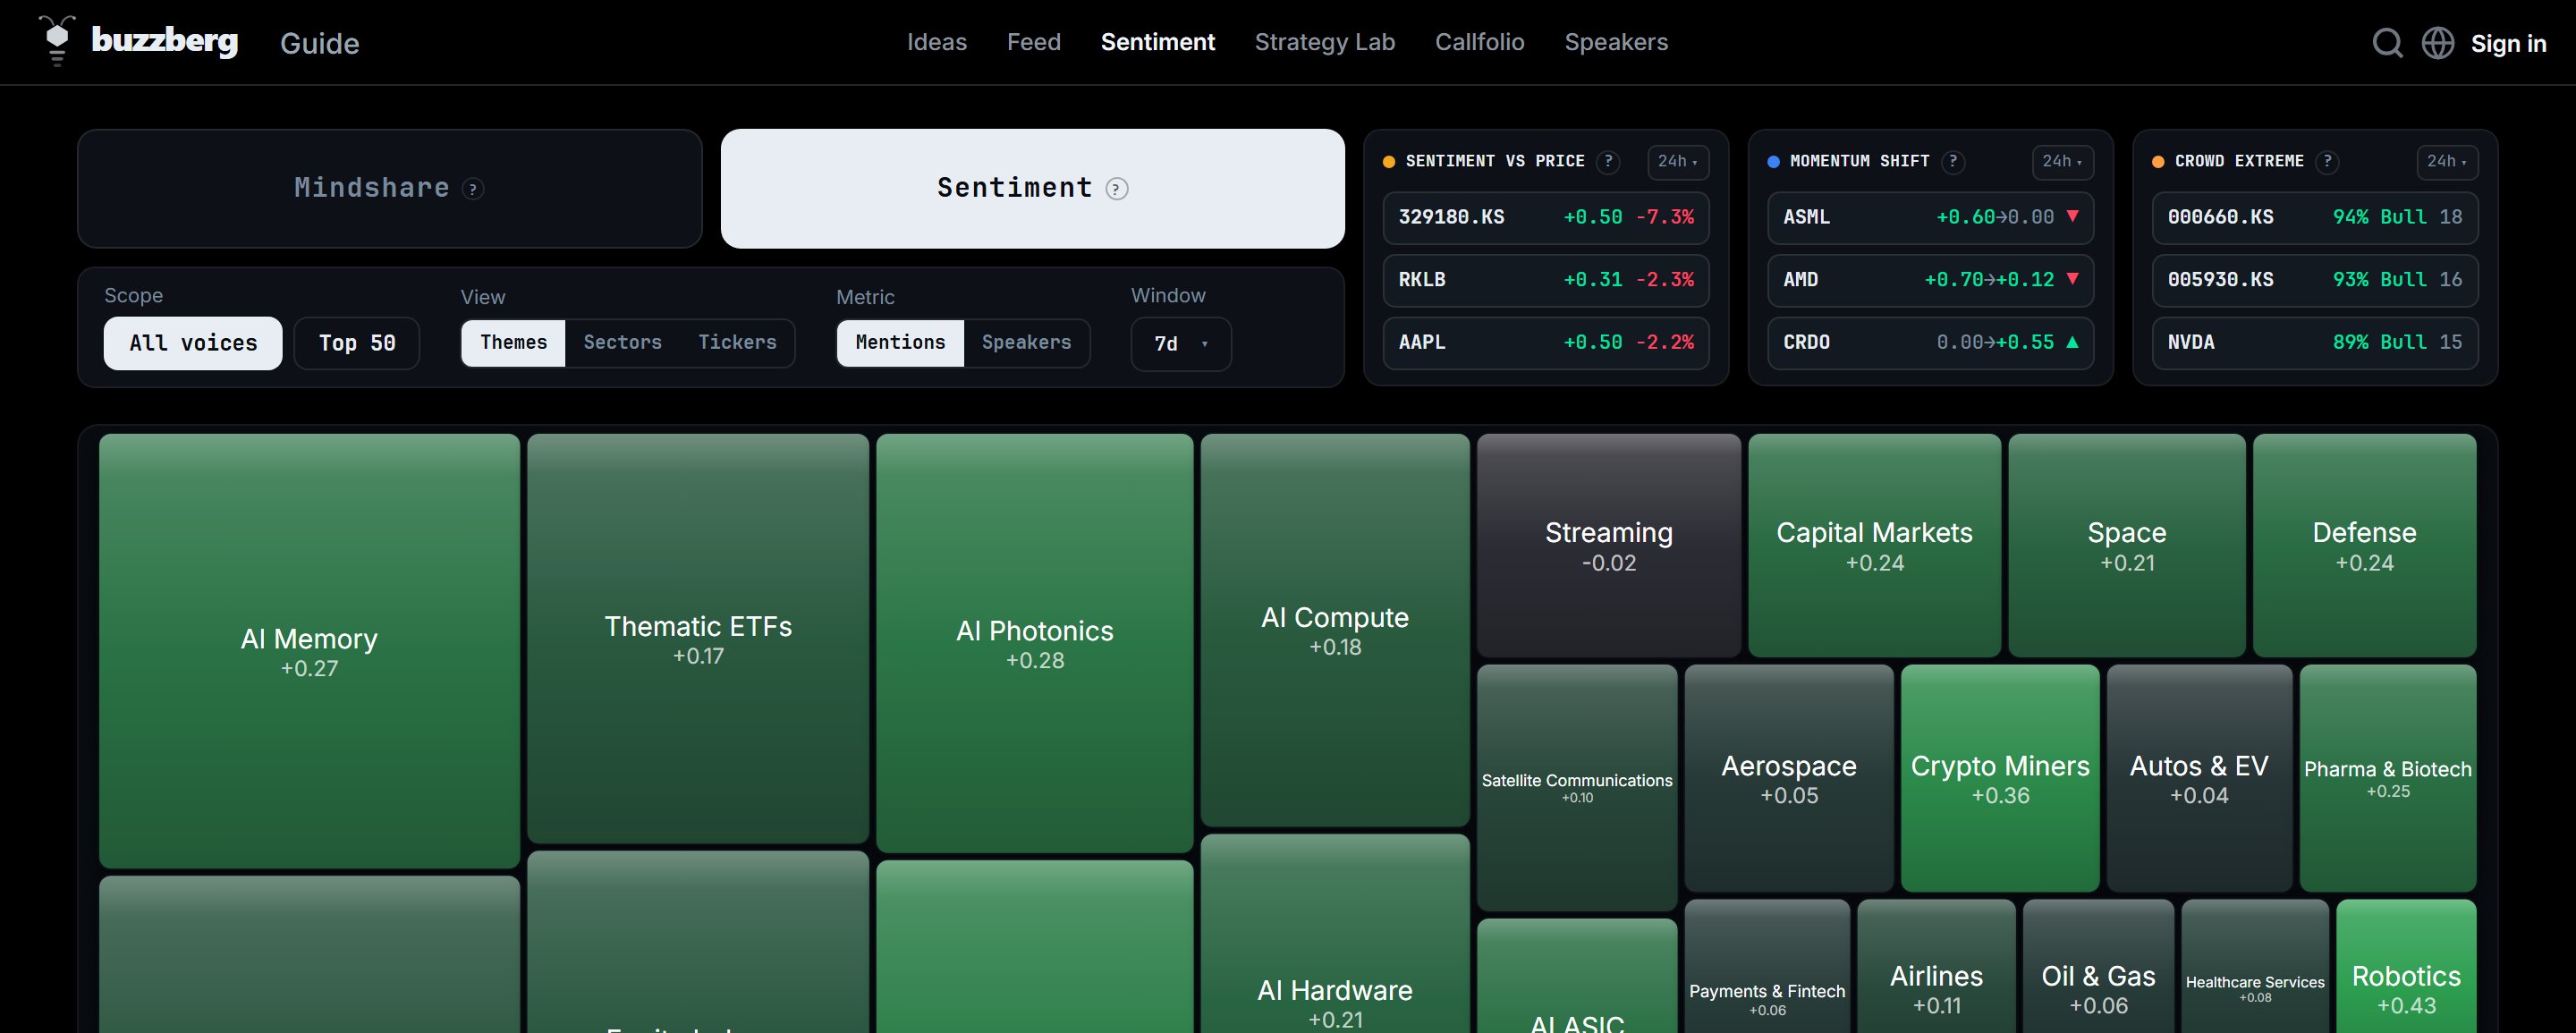Select the Airlines tile

[1937, 968]
